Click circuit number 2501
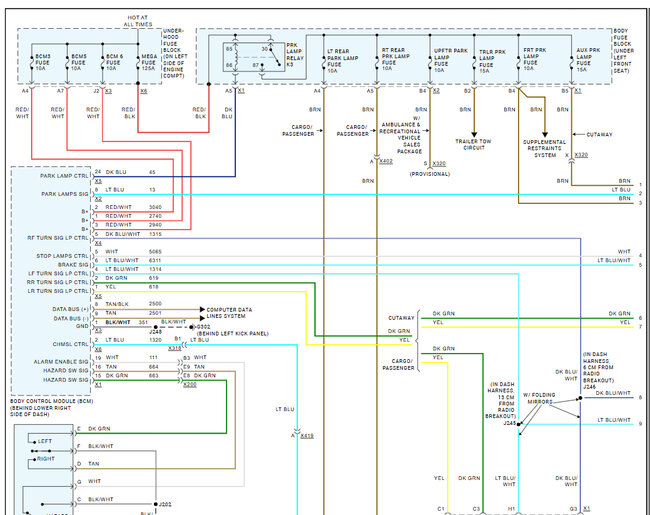The width and height of the screenshot is (650, 515). point(155,313)
